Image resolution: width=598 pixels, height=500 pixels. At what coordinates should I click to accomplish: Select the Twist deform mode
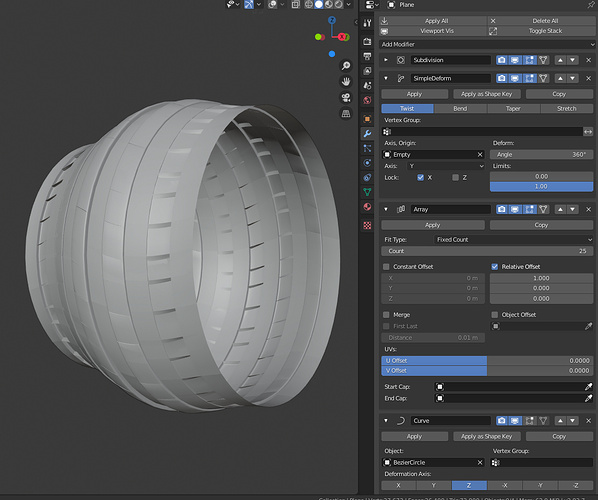(x=407, y=109)
